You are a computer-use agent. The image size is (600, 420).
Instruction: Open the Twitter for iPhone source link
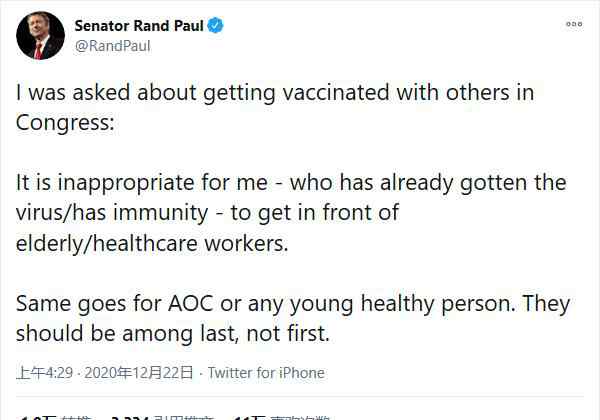click(x=266, y=373)
